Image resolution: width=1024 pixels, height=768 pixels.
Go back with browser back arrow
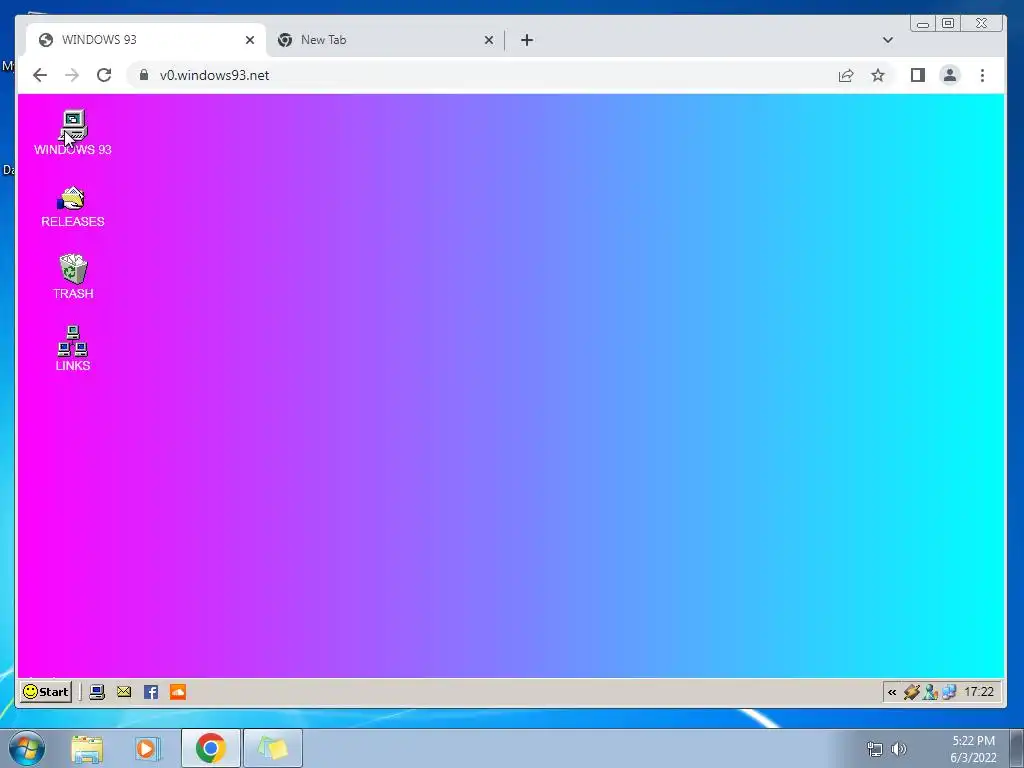tap(40, 75)
